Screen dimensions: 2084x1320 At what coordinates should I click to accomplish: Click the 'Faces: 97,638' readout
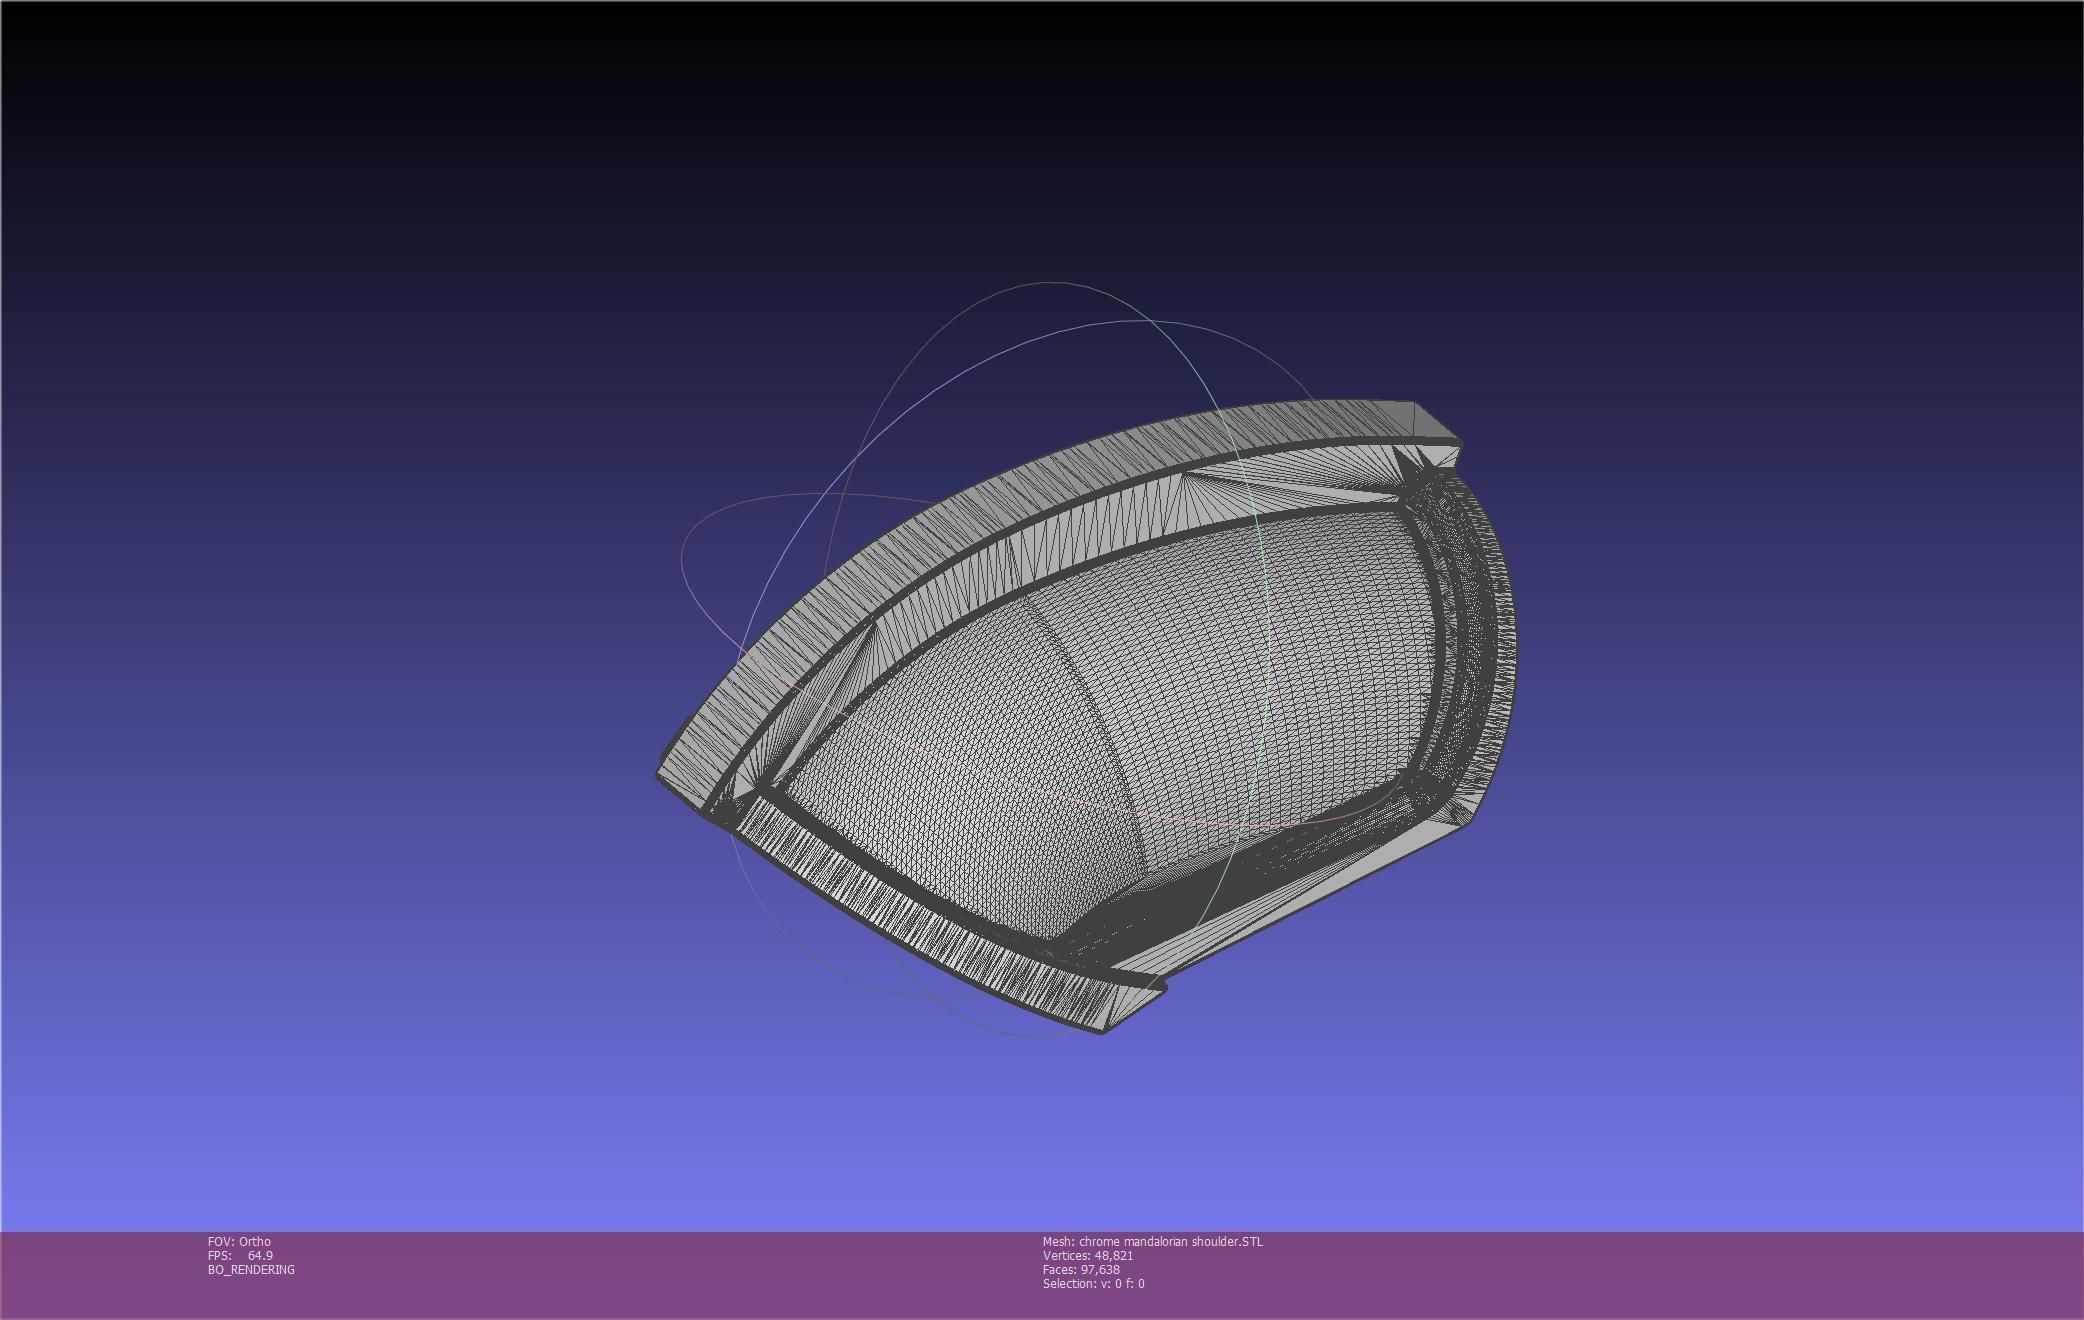coord(1081,1269)
